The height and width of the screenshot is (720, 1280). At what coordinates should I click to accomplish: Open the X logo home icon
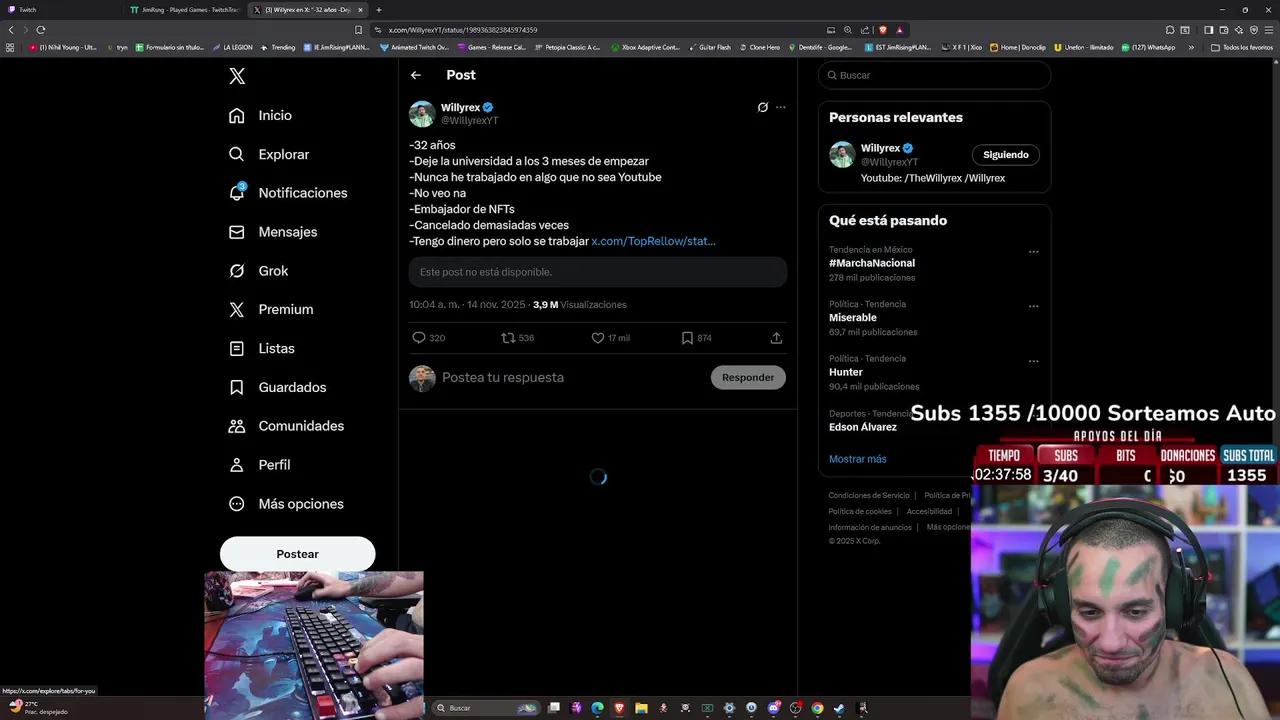click(x=237, y=76)
